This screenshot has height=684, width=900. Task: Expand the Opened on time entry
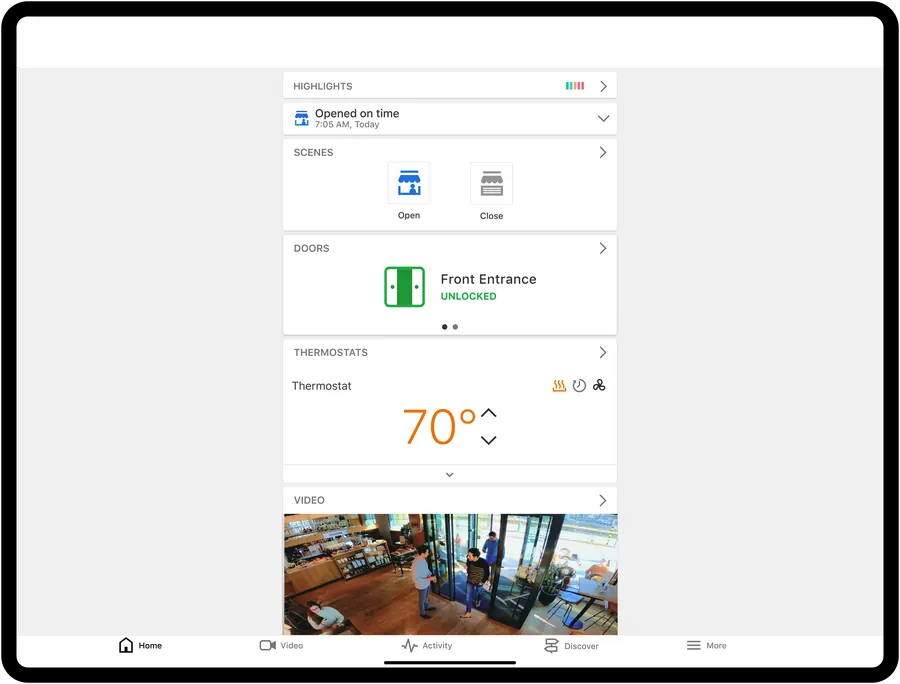(x=603, y=118)
